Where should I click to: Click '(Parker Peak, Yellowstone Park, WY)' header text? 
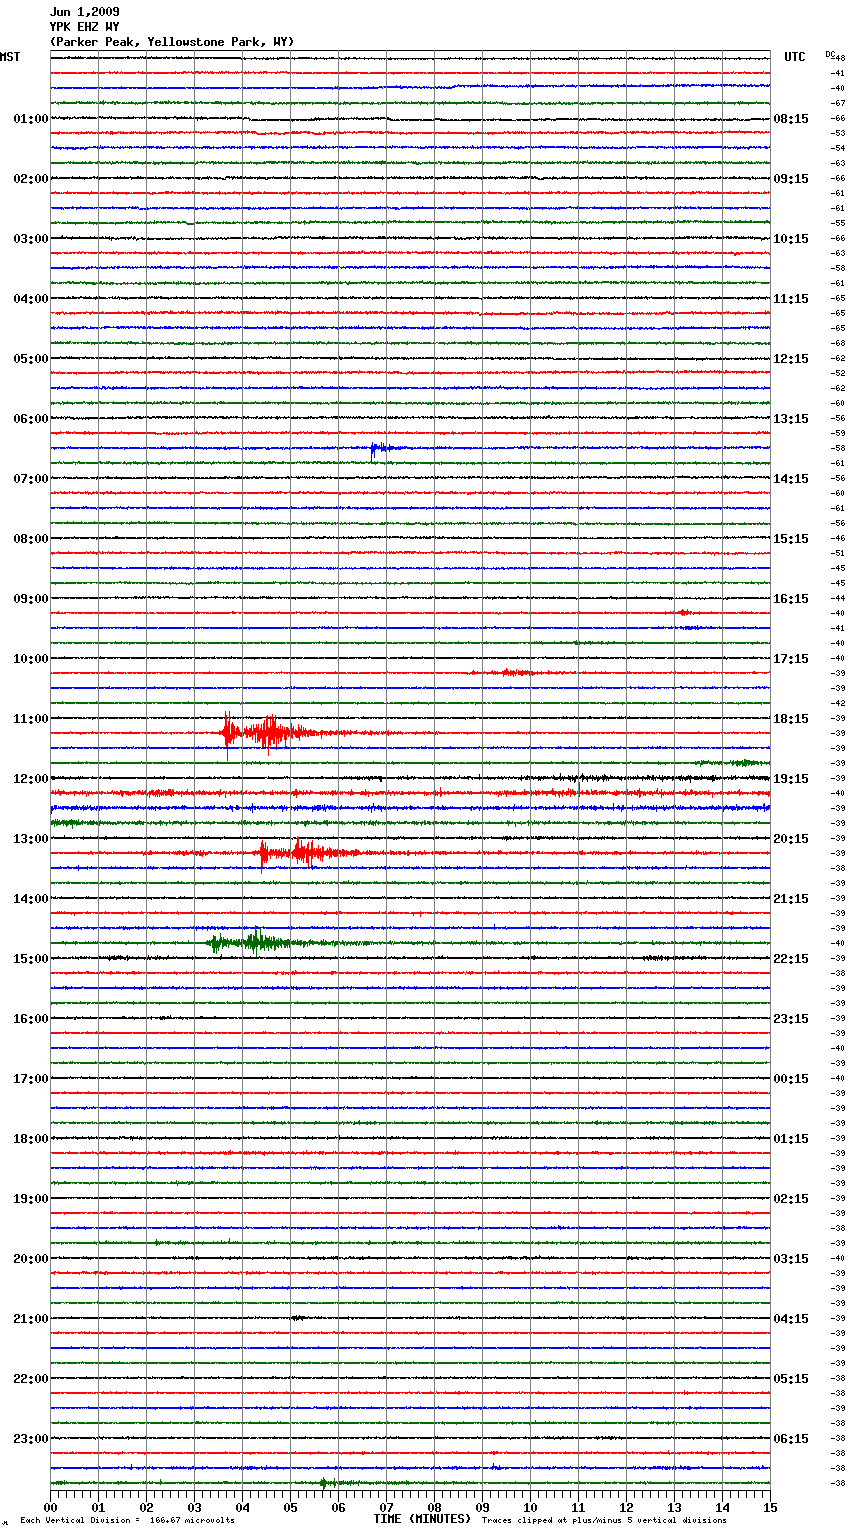point(172,42)
